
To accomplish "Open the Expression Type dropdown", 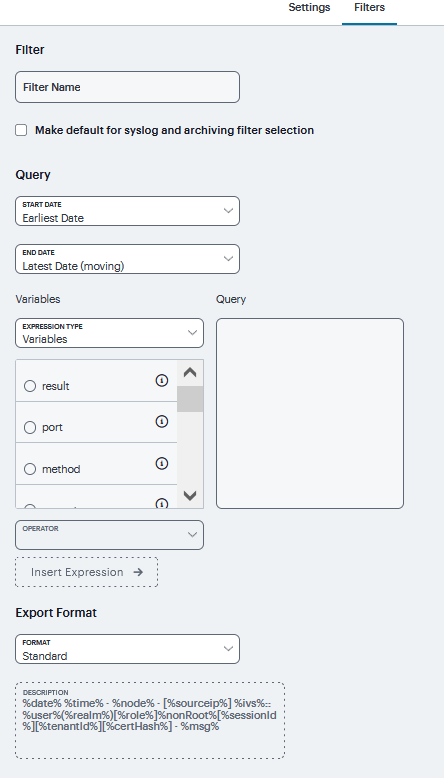I will [110, 333].
